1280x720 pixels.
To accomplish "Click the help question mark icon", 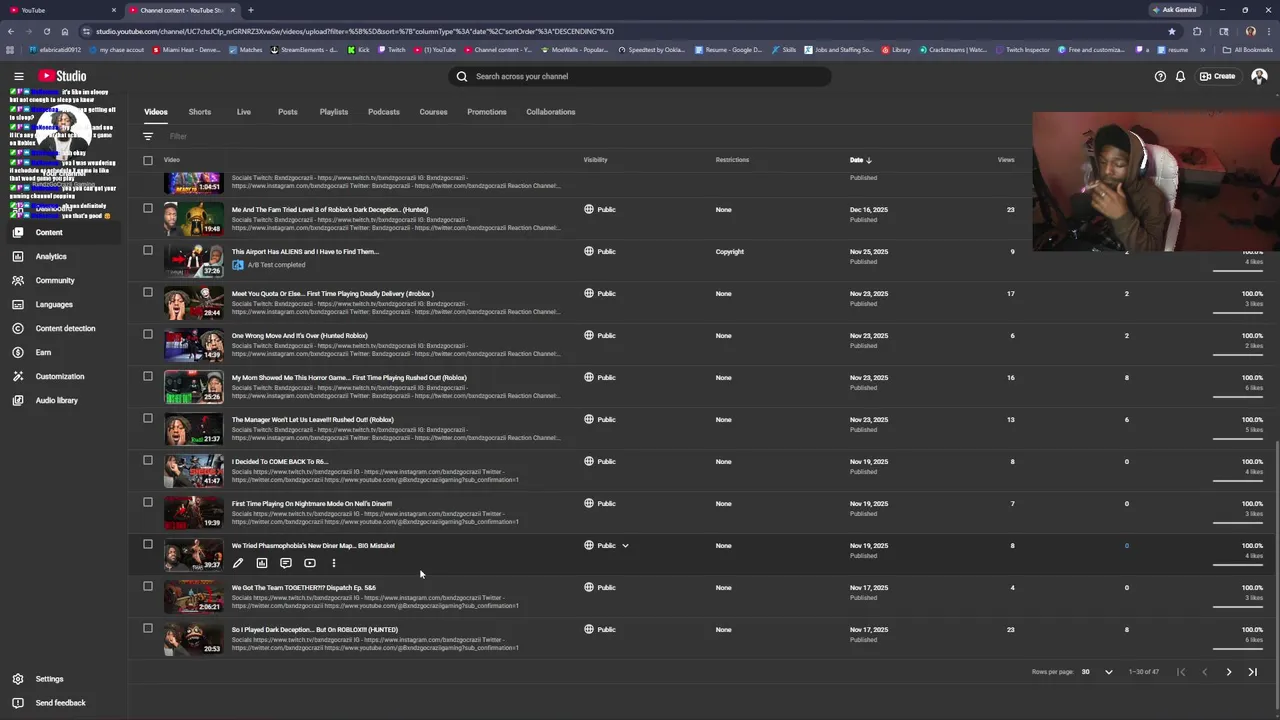I will coord(1160,76).
